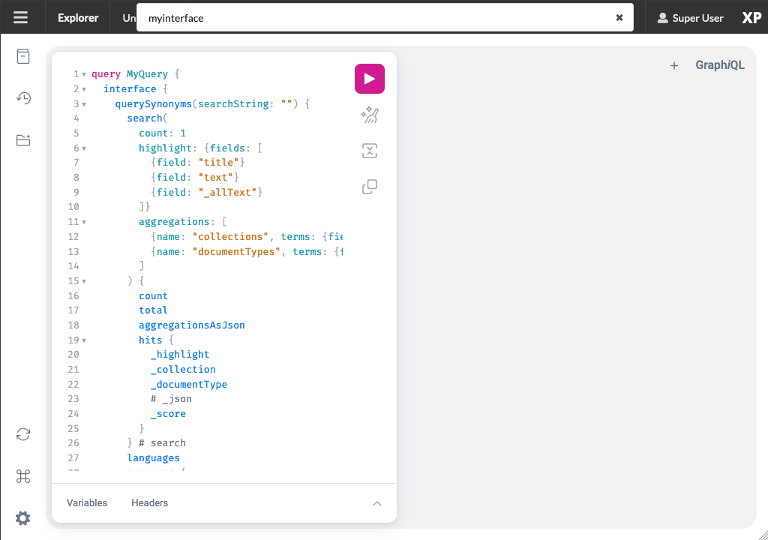Merge fragments into the query icon

coord(370,151)
